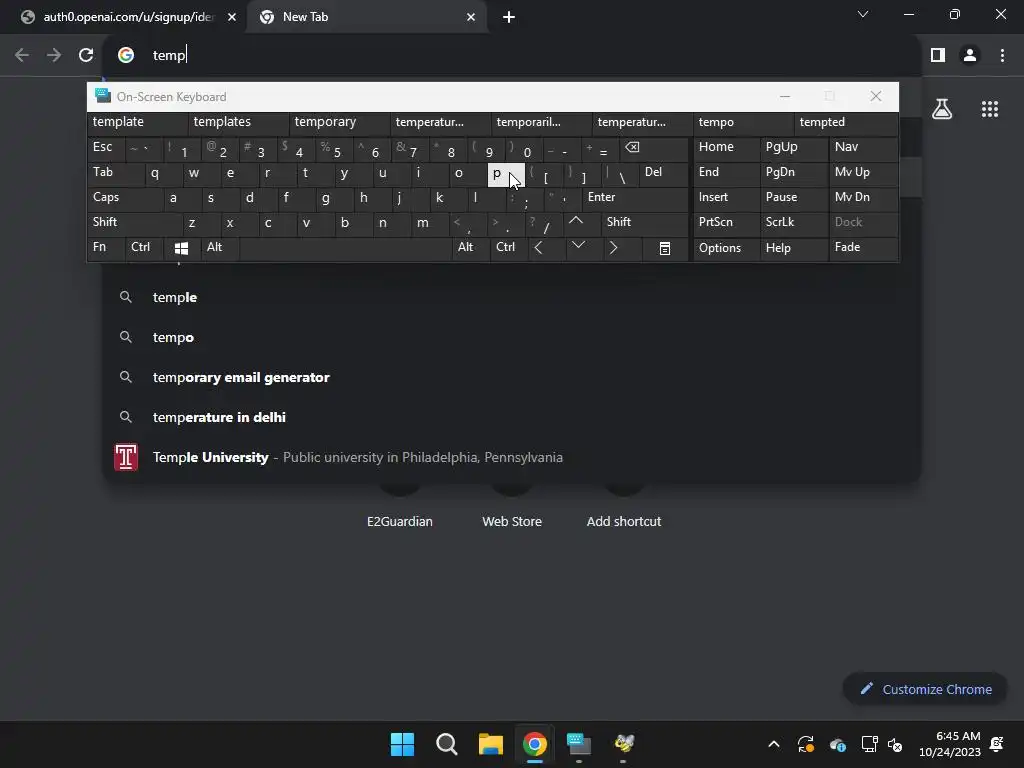Click the 'tempo' word prediction
The height and width of the screenshot is (768, 1024).
coord(744,123)
